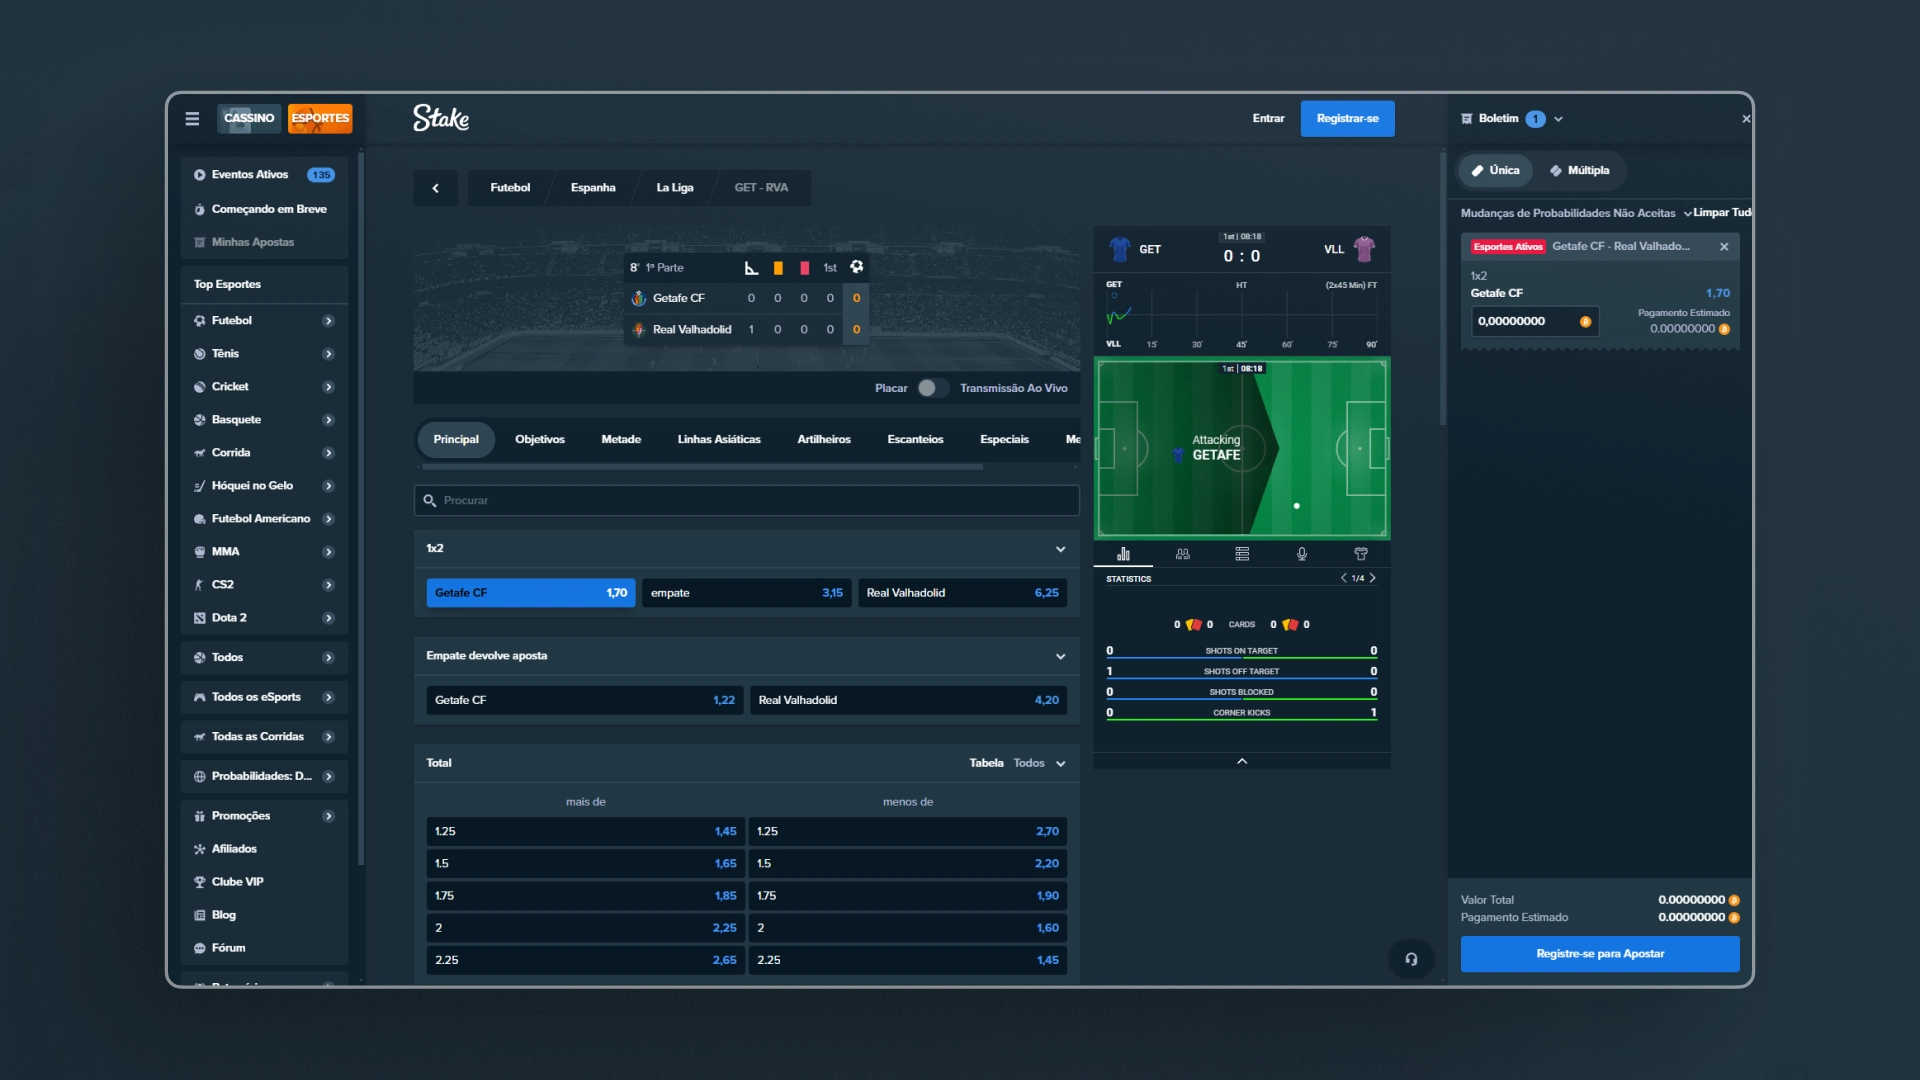Open the standings table icon in tracker
The height and width of the screenshot is (1080, 1920).
tap(1242, 554)
